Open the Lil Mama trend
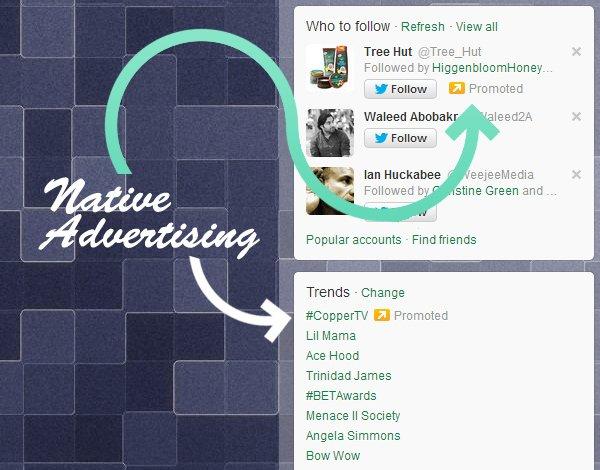Viewport: 600px width, 470px height. click(x=331, y=336)
